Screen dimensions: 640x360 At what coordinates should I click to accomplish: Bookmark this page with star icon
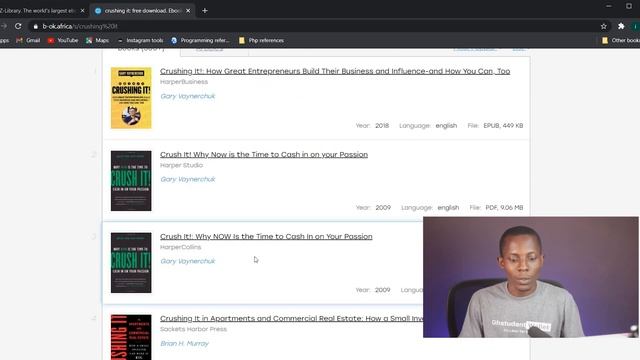point(604,26)
